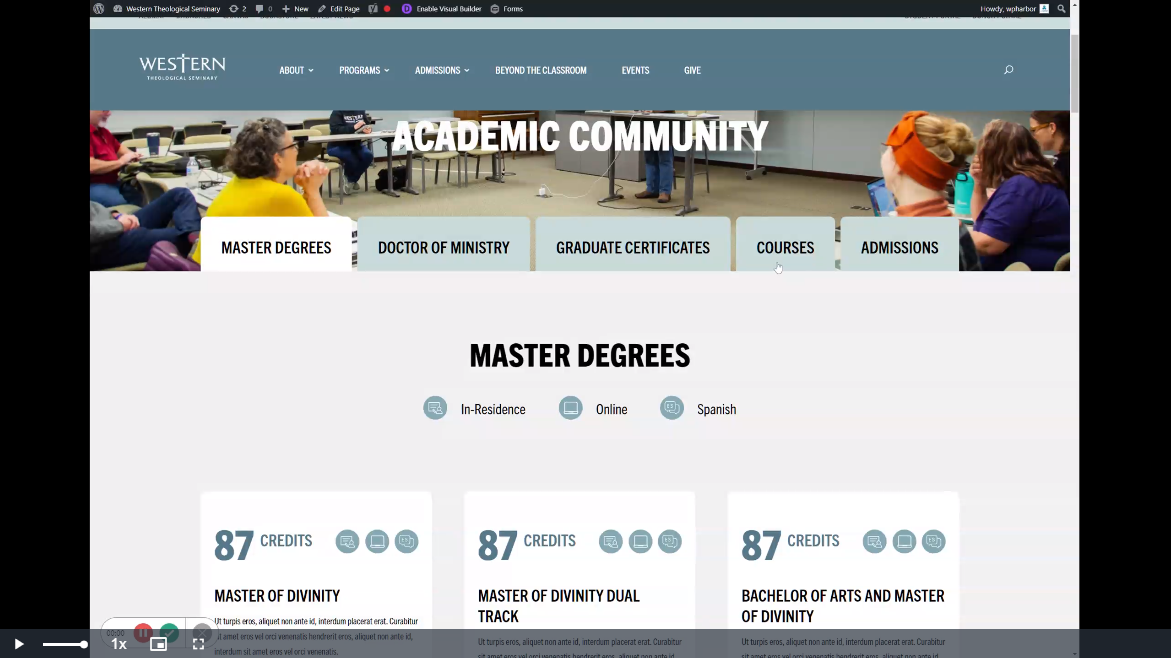Click the updates icon in admin bar
The height and width of the screenshot is (658, 1171).
pyautogui.click(x=237, y=9)
